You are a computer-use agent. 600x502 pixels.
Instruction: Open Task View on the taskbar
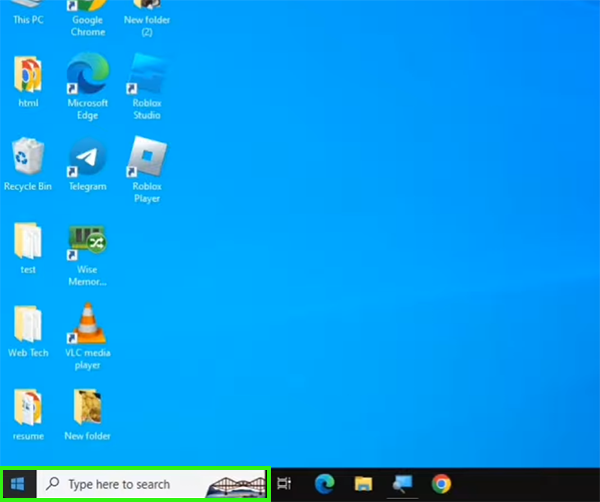tap(284, 484)
